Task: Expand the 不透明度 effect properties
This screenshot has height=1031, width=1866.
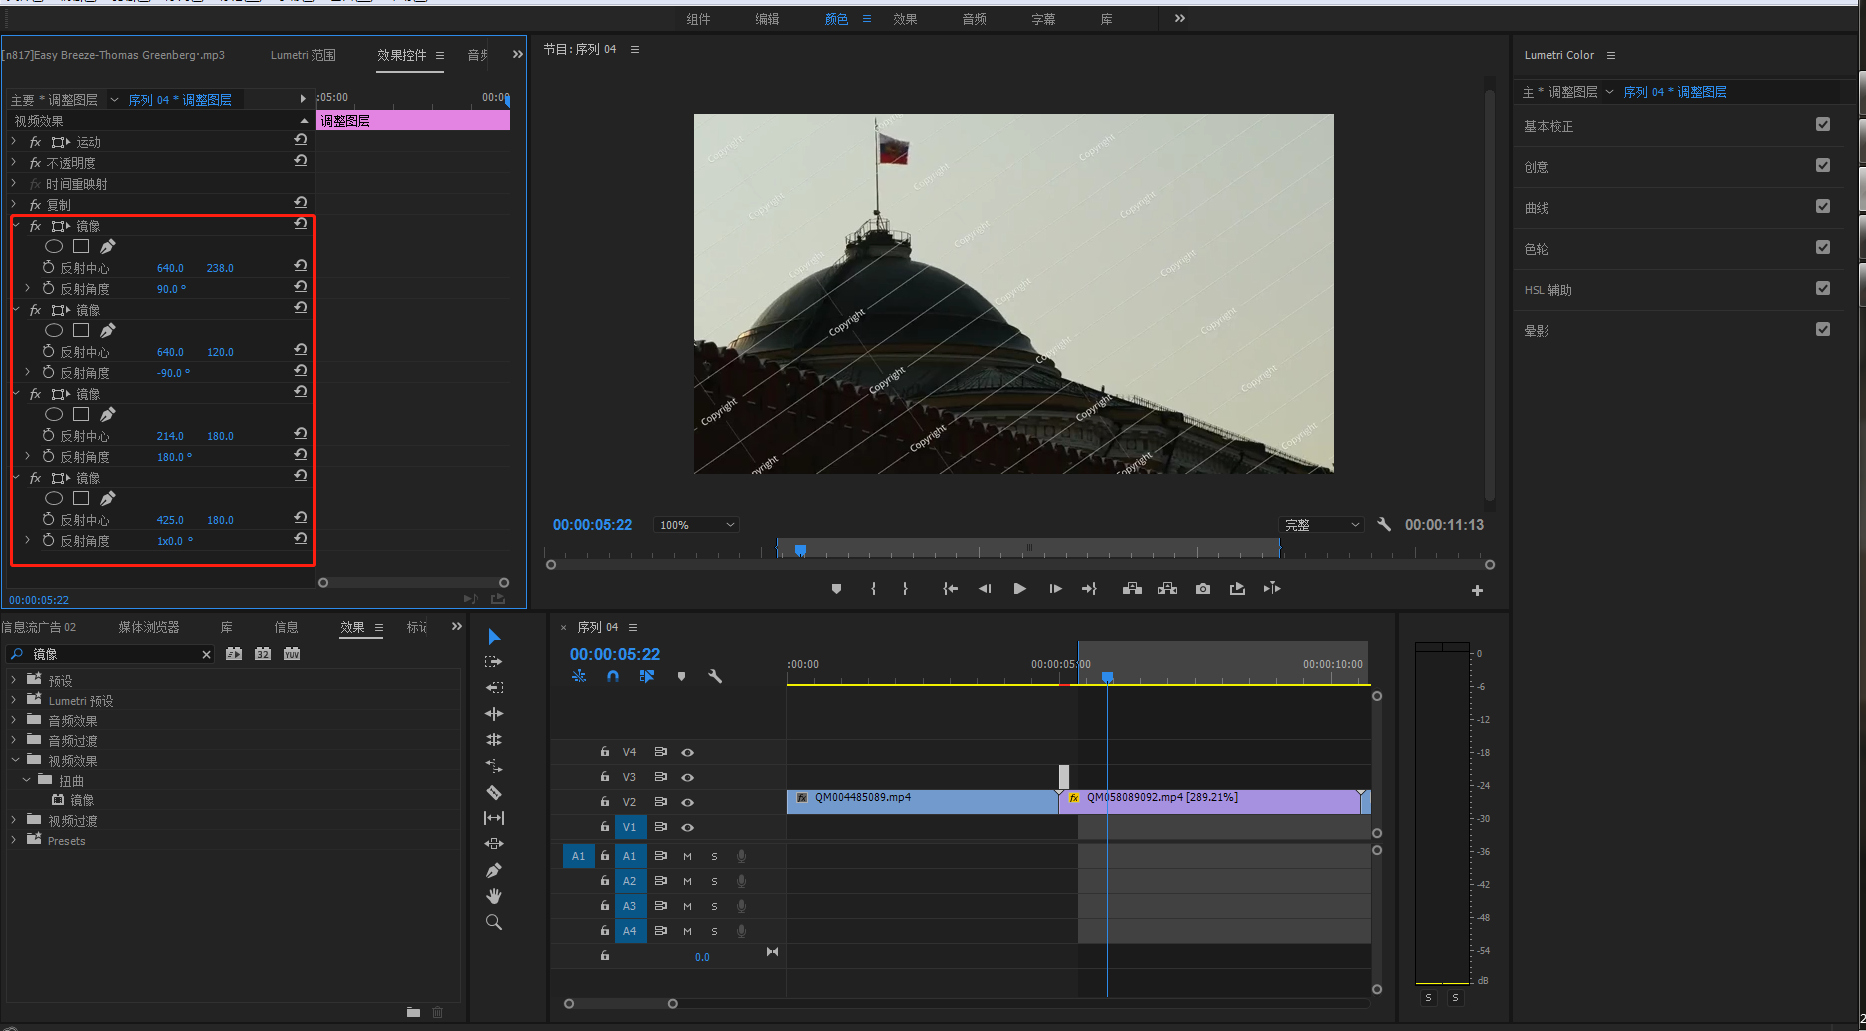Action: pyautogui.click(x=13, y=163)
